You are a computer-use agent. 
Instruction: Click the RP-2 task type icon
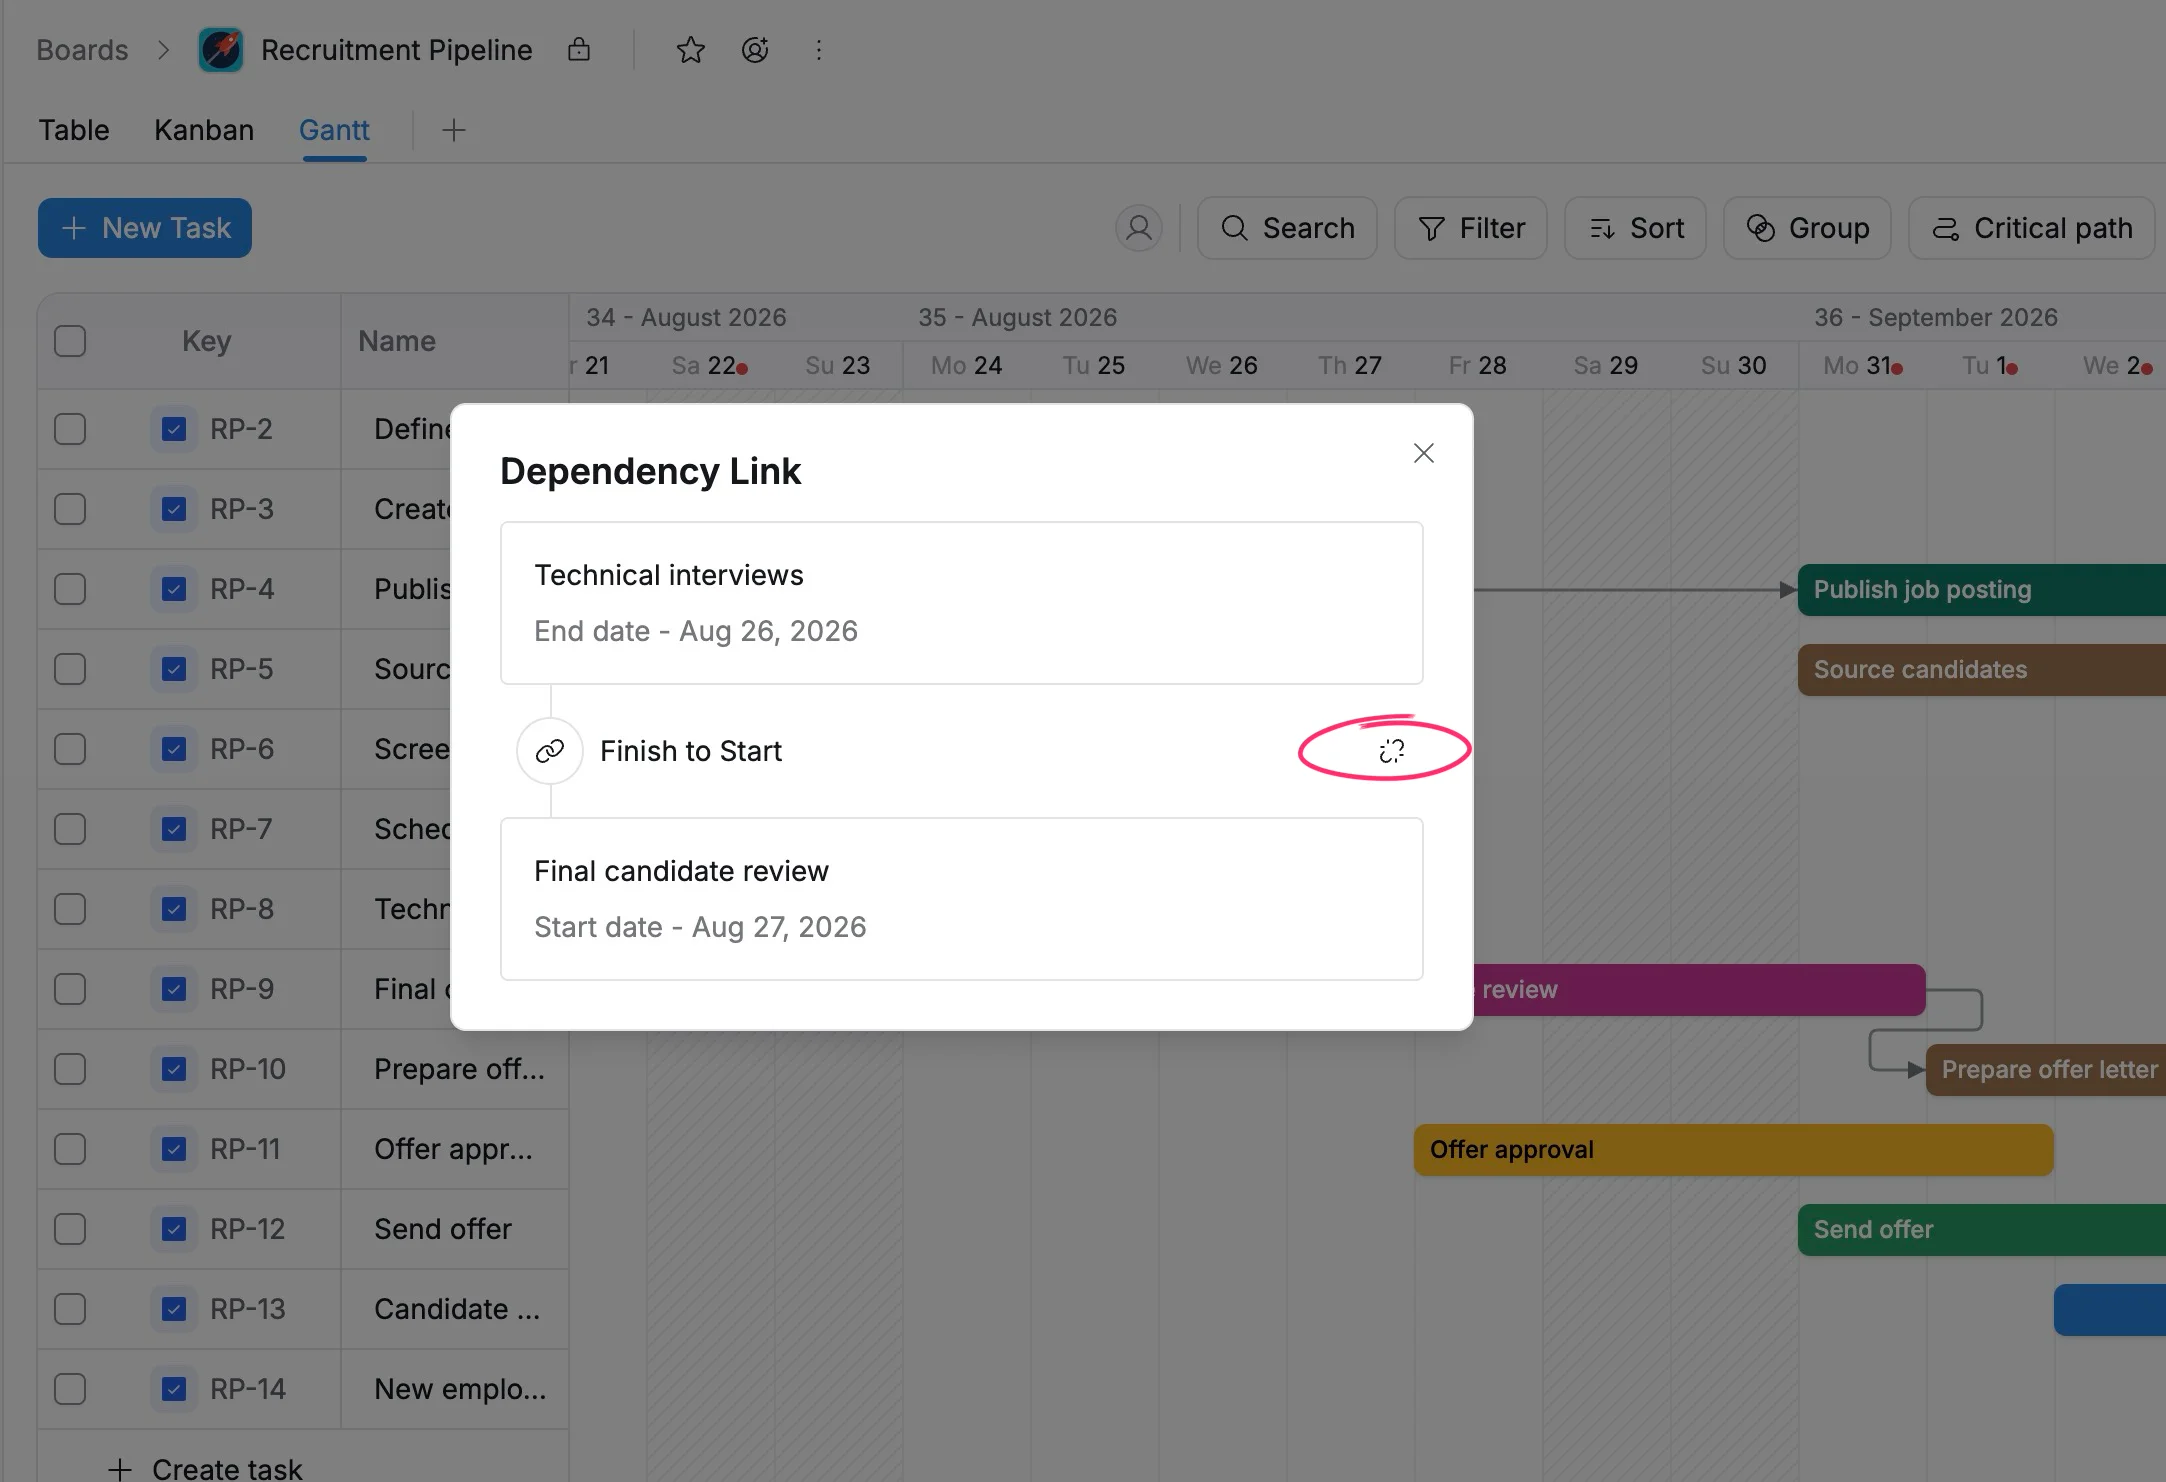tap(174, 429)
